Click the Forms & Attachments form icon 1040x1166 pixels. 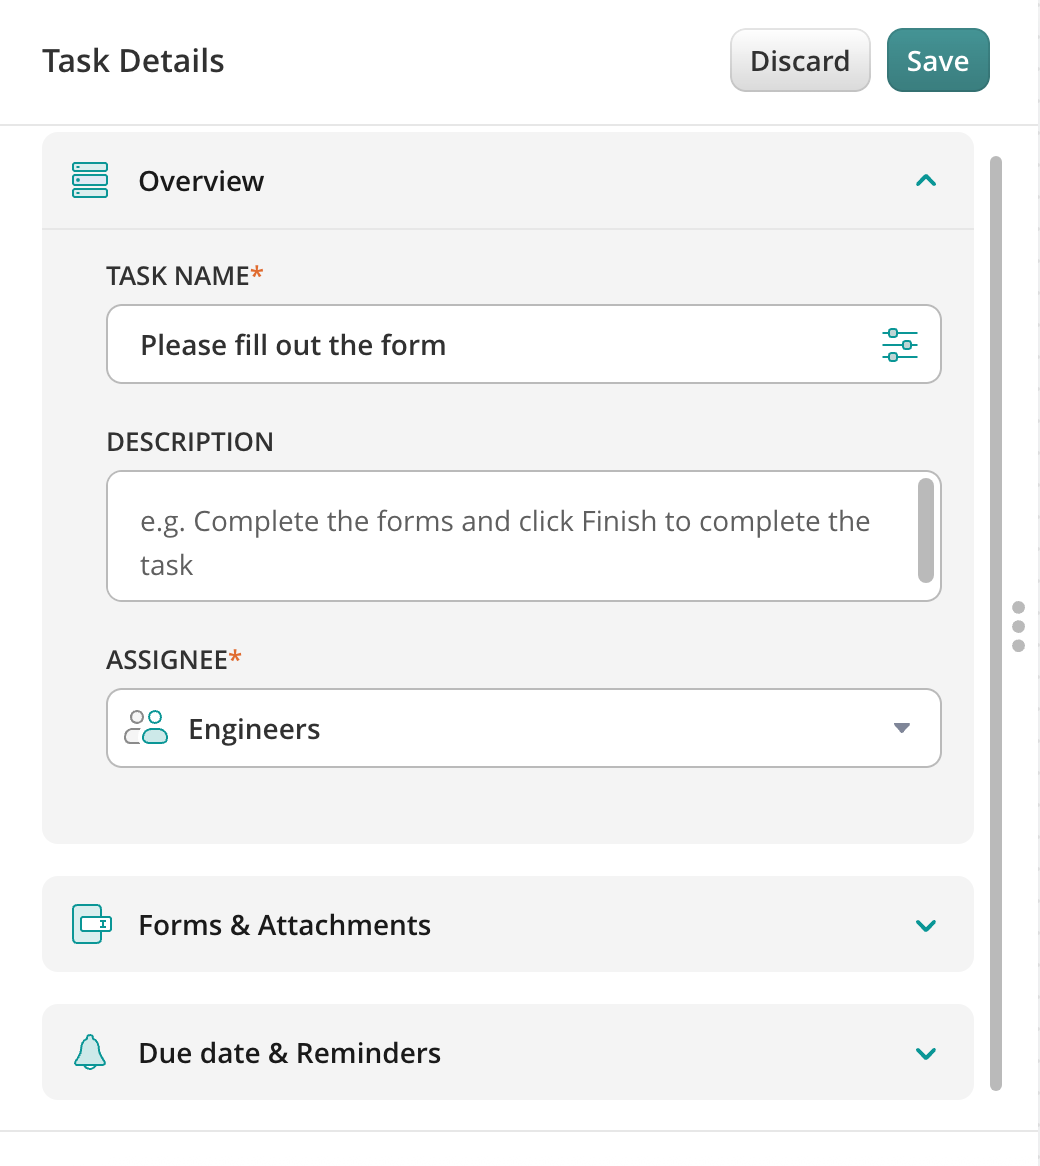92,924
